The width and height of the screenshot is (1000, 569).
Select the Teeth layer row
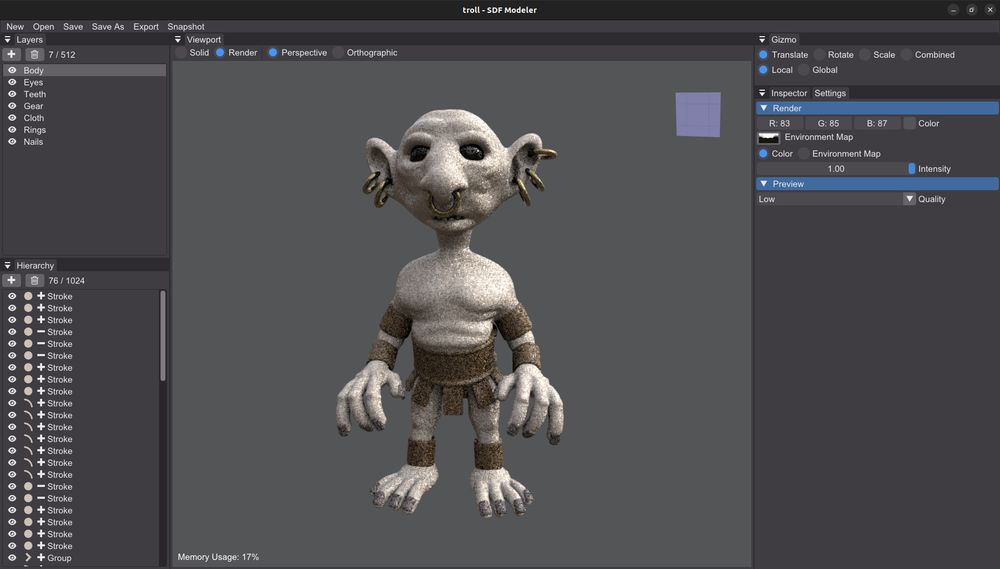point(85,94)
